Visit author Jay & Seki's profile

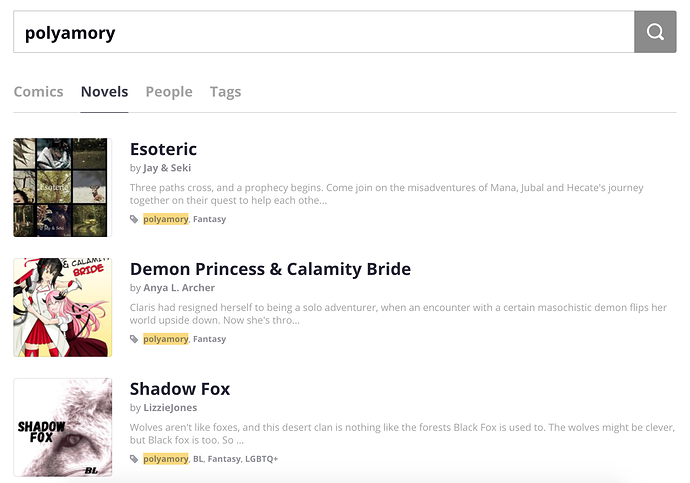point(167,168)
